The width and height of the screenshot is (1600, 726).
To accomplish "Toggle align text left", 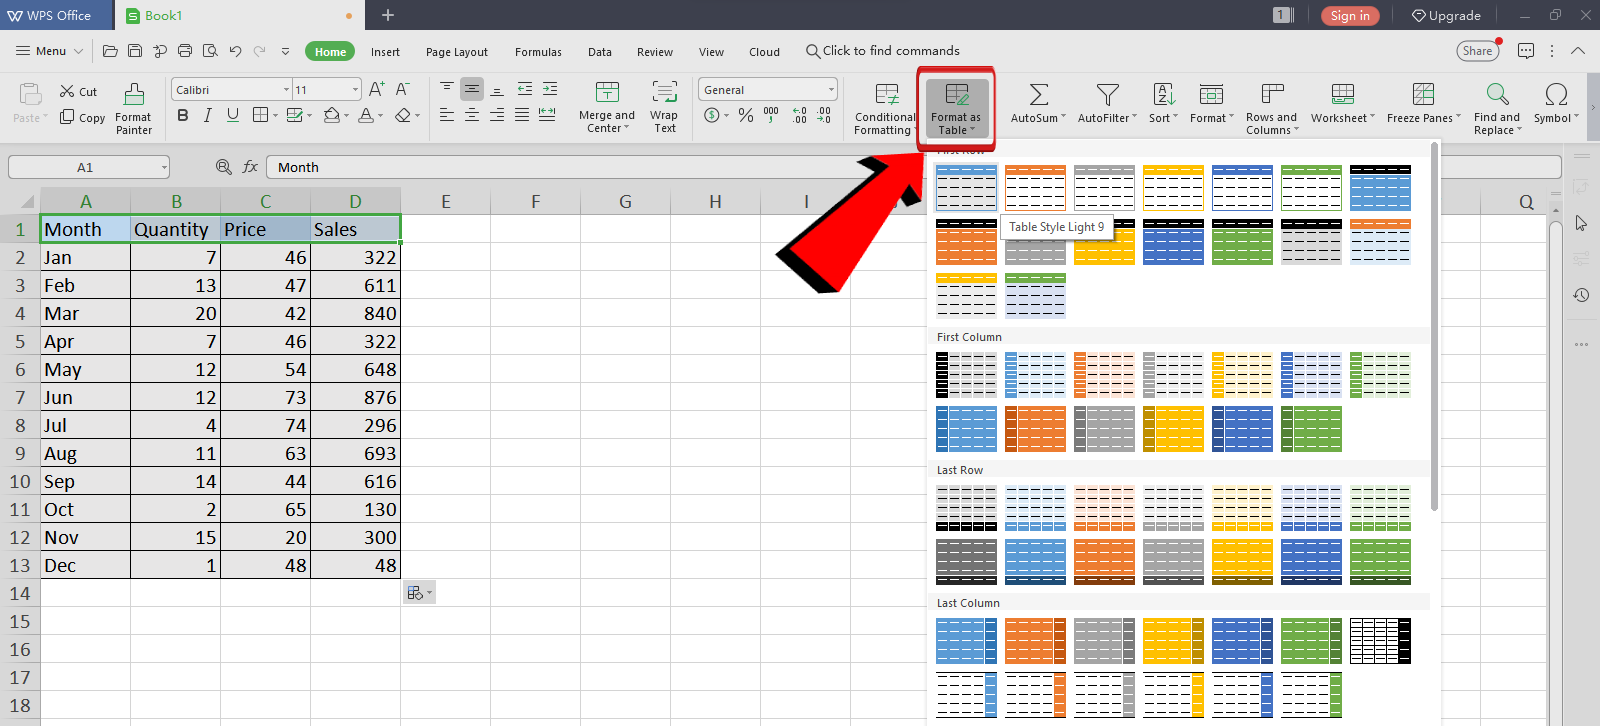I will tap(447, 115).
